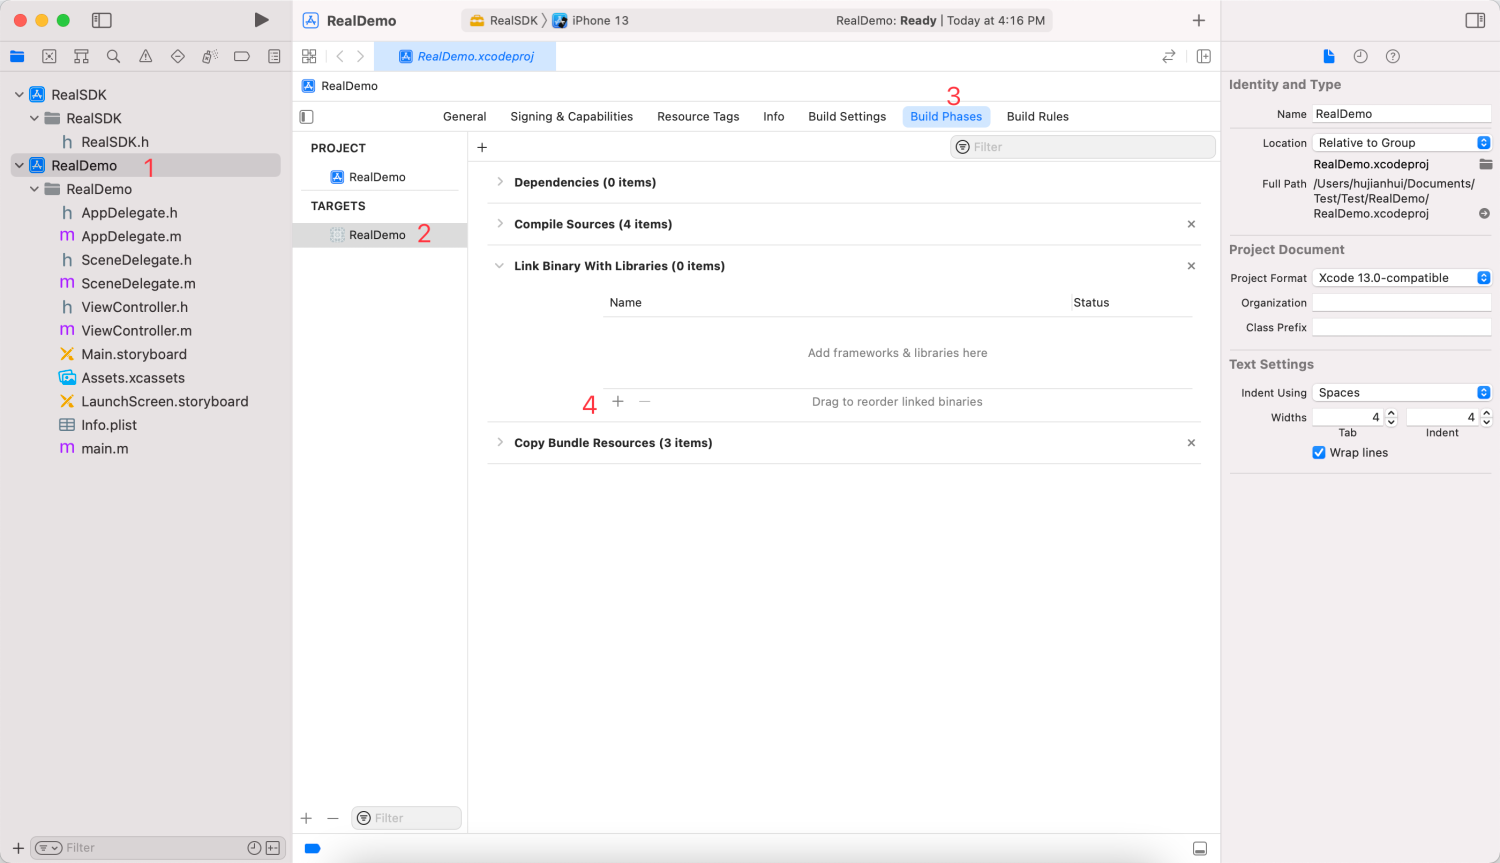
Task: Click the Organization text field
Action: pyautogui.click(x=1401, y=303)
